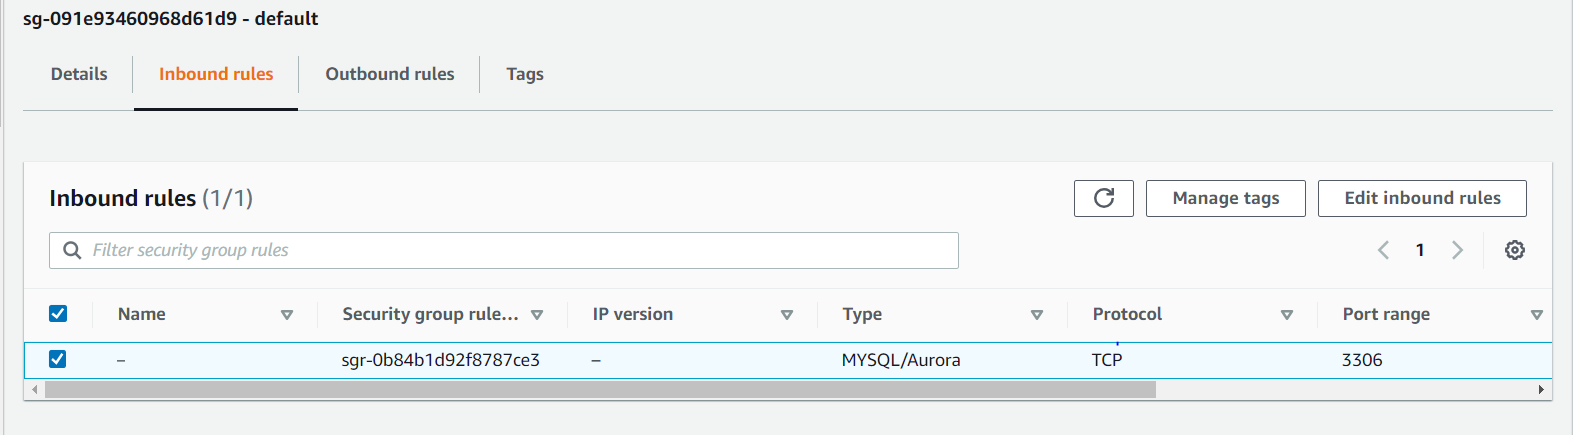Switch to the Details tab
The height and width of the screenshot is (435, 1582).
[79, 74]
